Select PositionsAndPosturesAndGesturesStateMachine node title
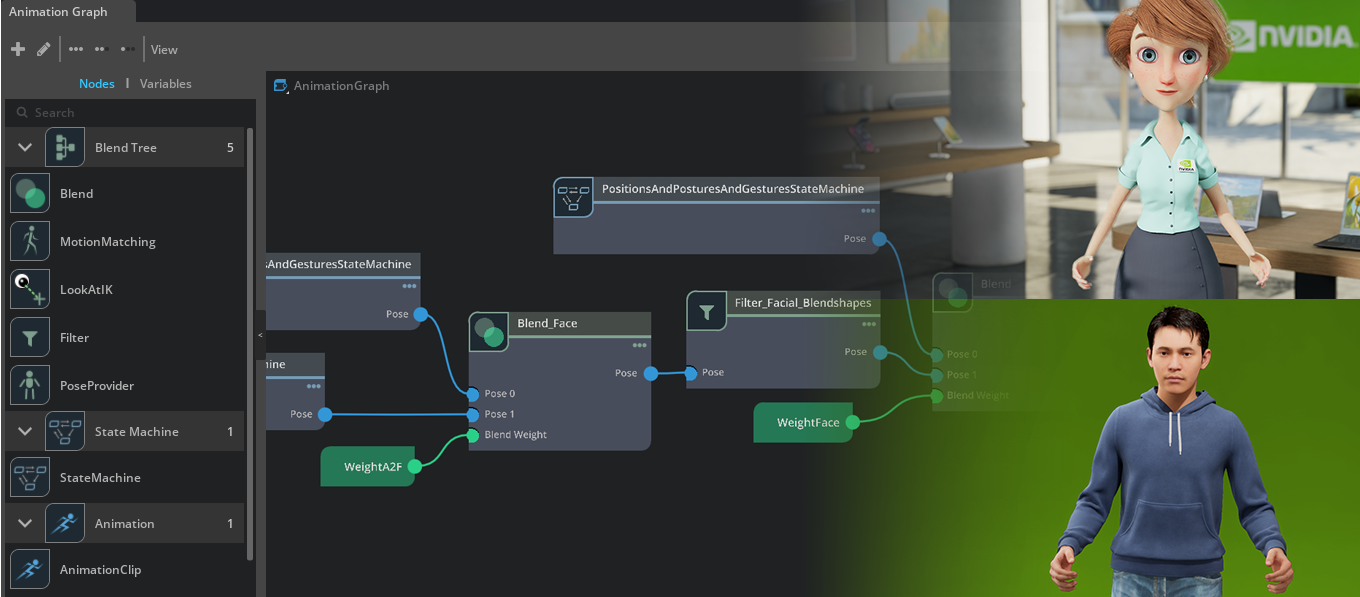 click(733, 188)
